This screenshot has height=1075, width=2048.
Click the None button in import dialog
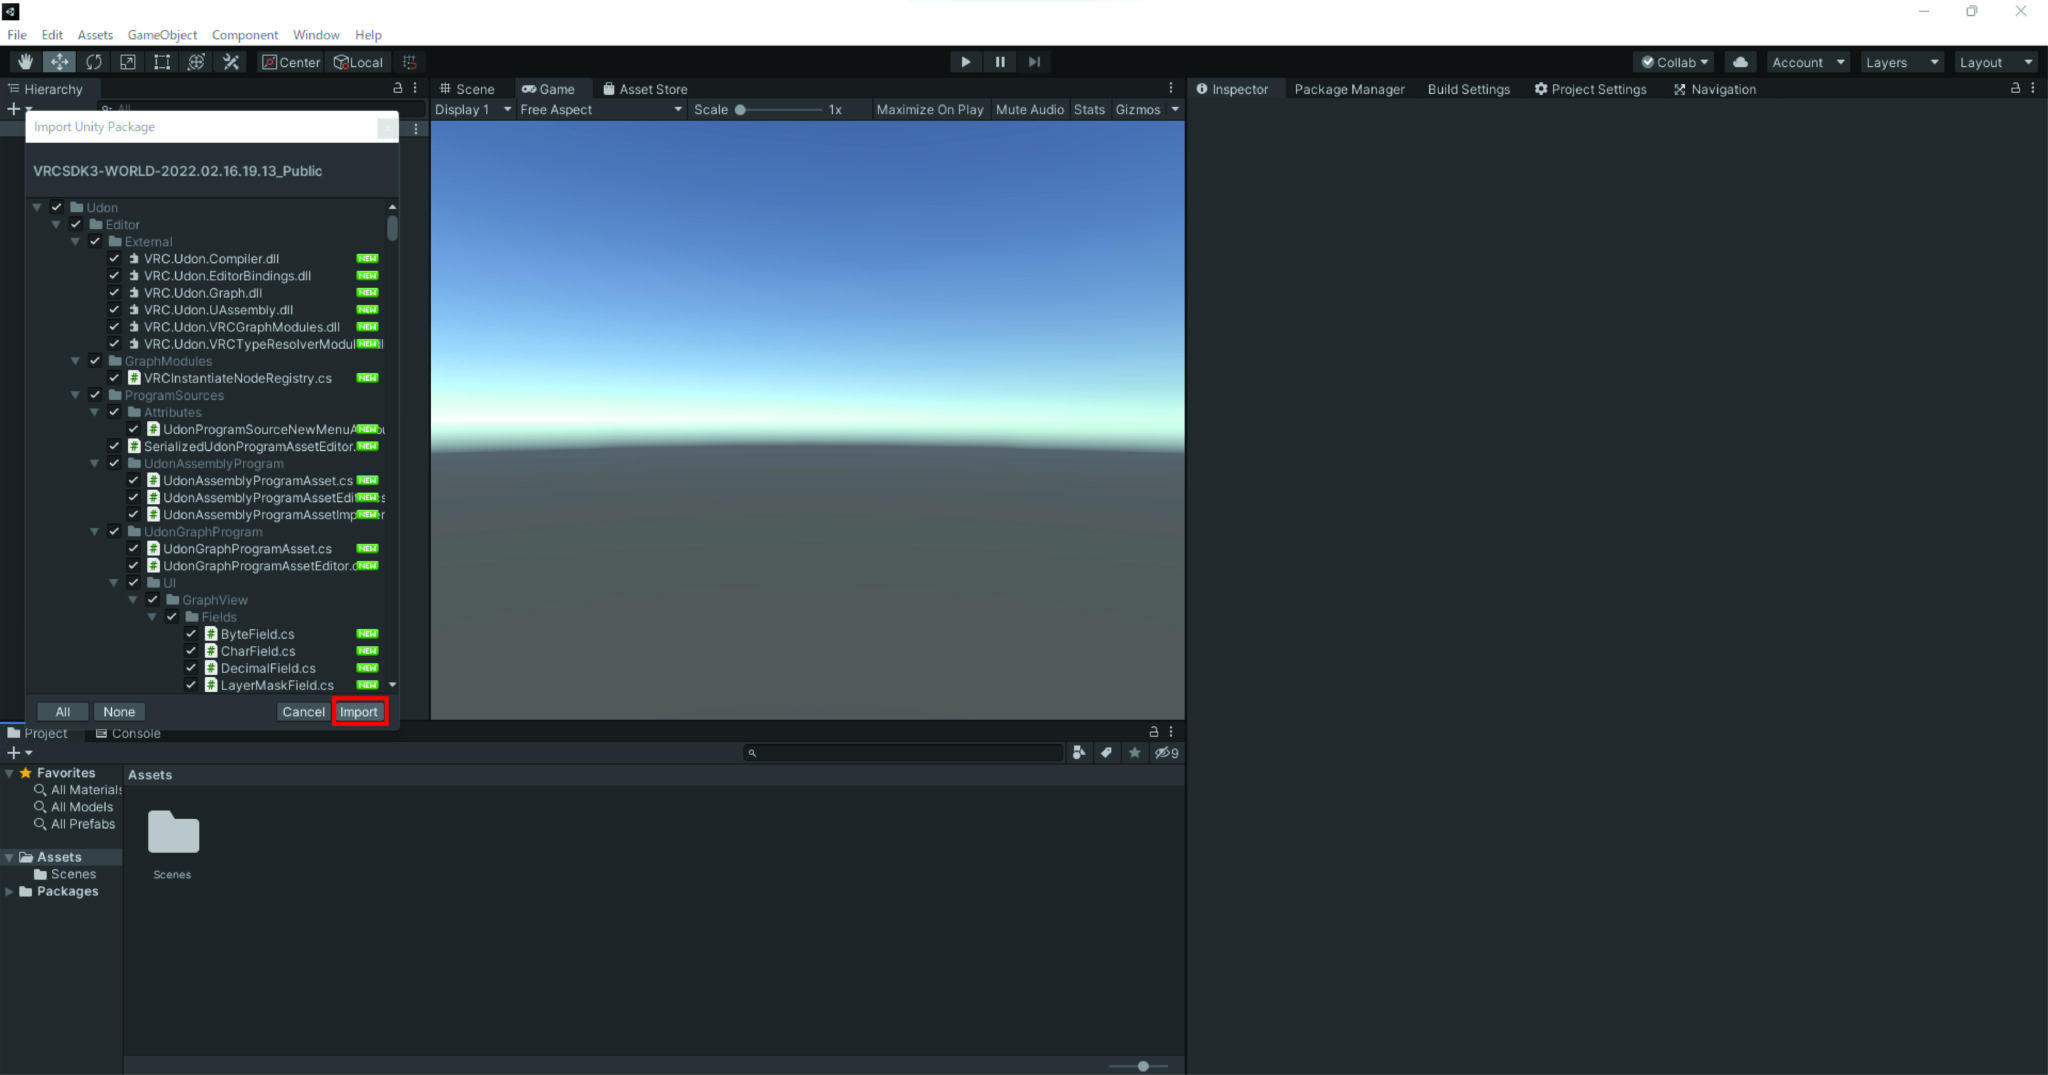pyautogui.click(x=119, y=711)
